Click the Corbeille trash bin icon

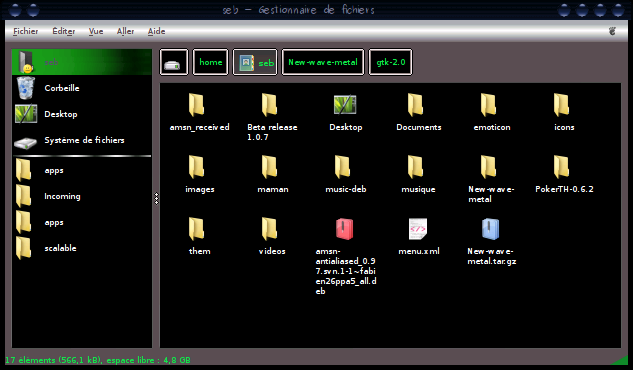[x=26, y=88]
